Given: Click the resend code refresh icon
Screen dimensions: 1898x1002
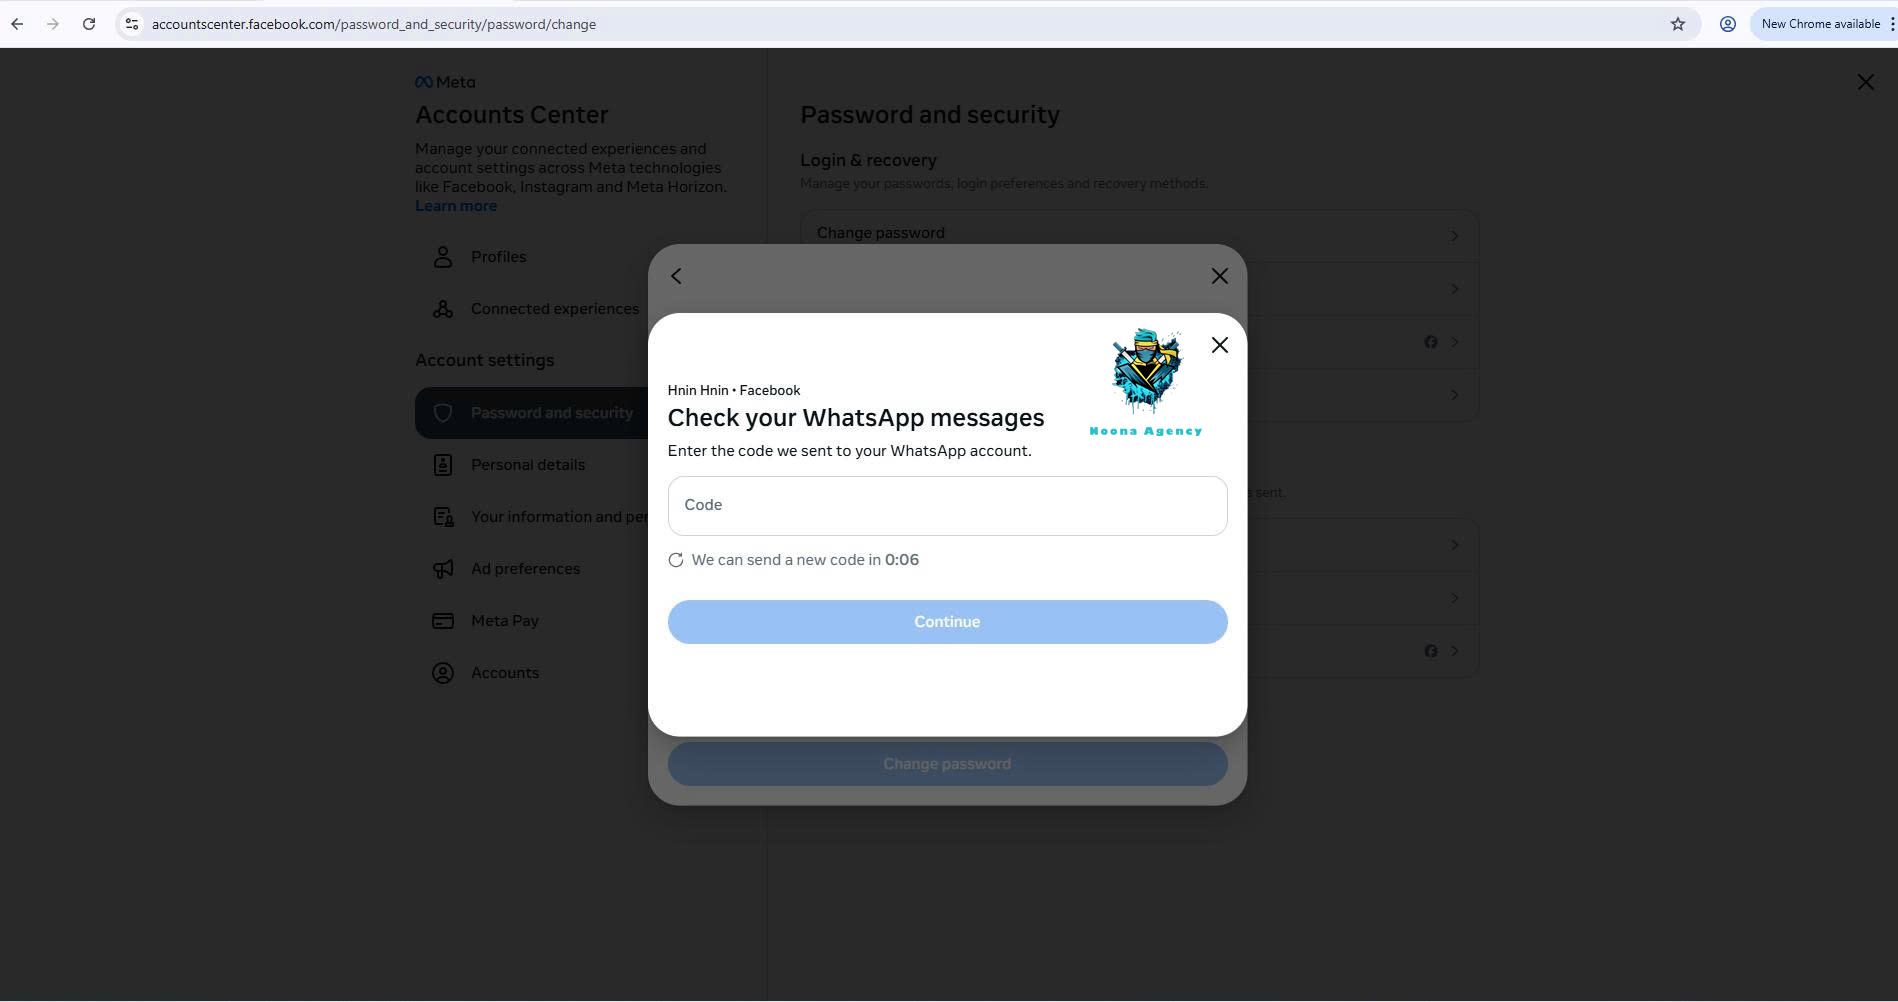Looking at the screenshot, I should (676, 560).
